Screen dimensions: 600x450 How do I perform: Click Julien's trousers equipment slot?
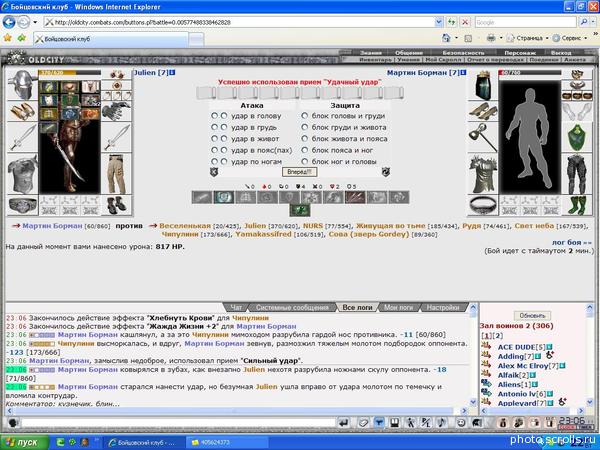coord(117,174)
